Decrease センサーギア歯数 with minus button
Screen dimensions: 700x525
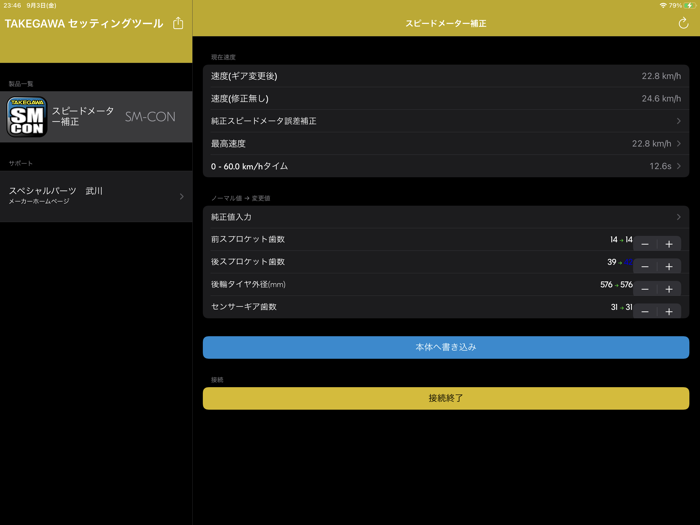645,311
